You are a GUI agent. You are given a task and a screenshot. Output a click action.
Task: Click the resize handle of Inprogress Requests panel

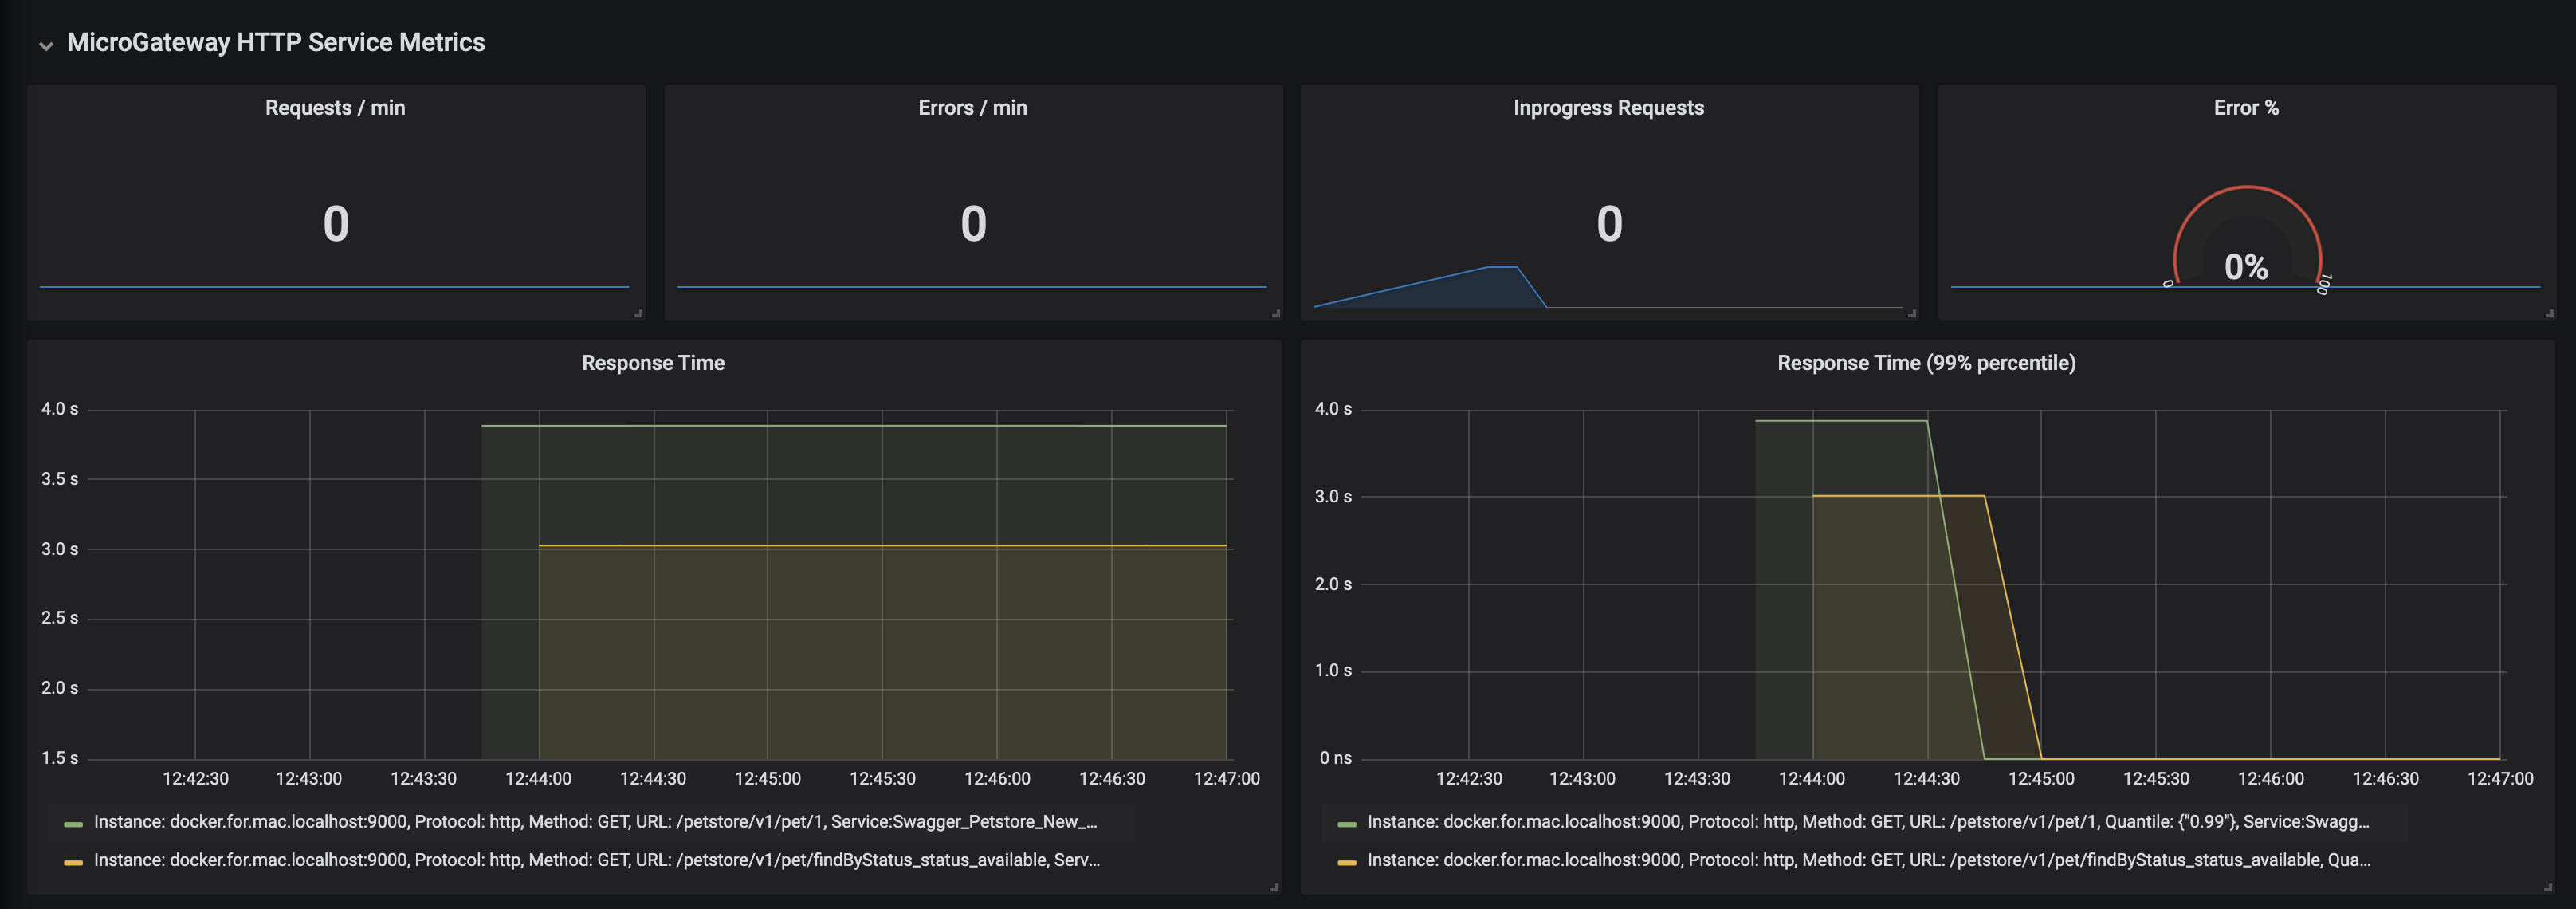pyautogui.click(x=1912, y=314)
